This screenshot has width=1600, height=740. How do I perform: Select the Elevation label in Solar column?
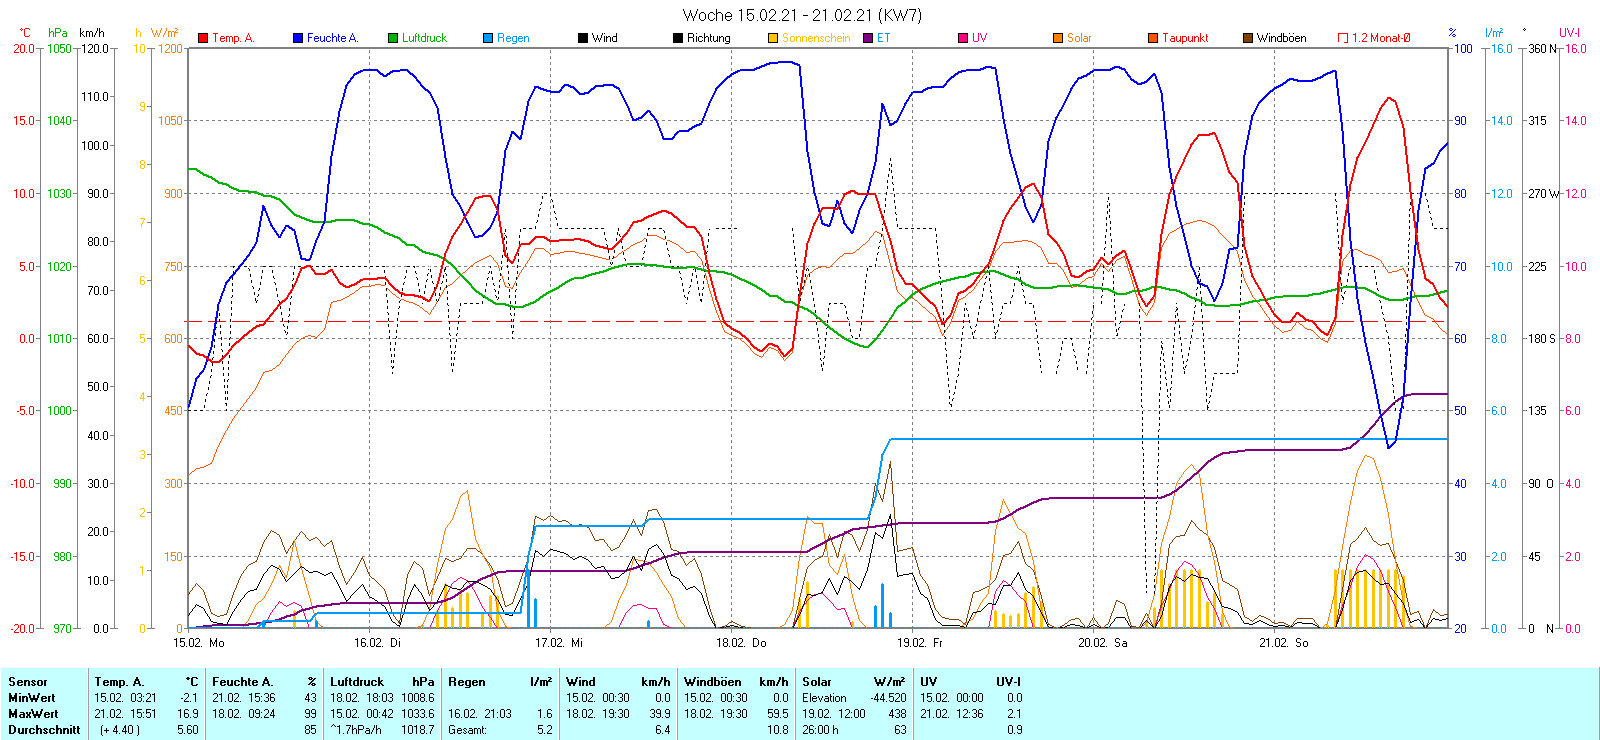[x=824, y=698]
